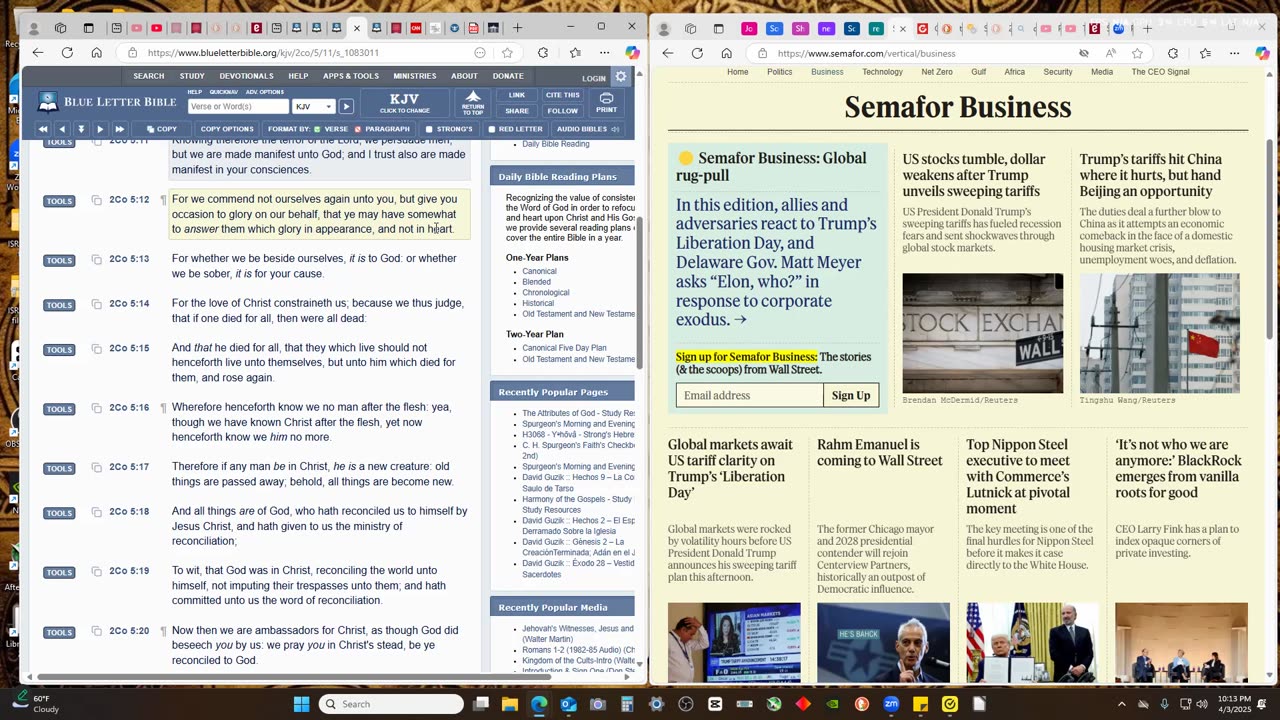The width and height of the screenshot is (1280, 720).
Task: Open Windows Start menu
Action: pos(301,704)
